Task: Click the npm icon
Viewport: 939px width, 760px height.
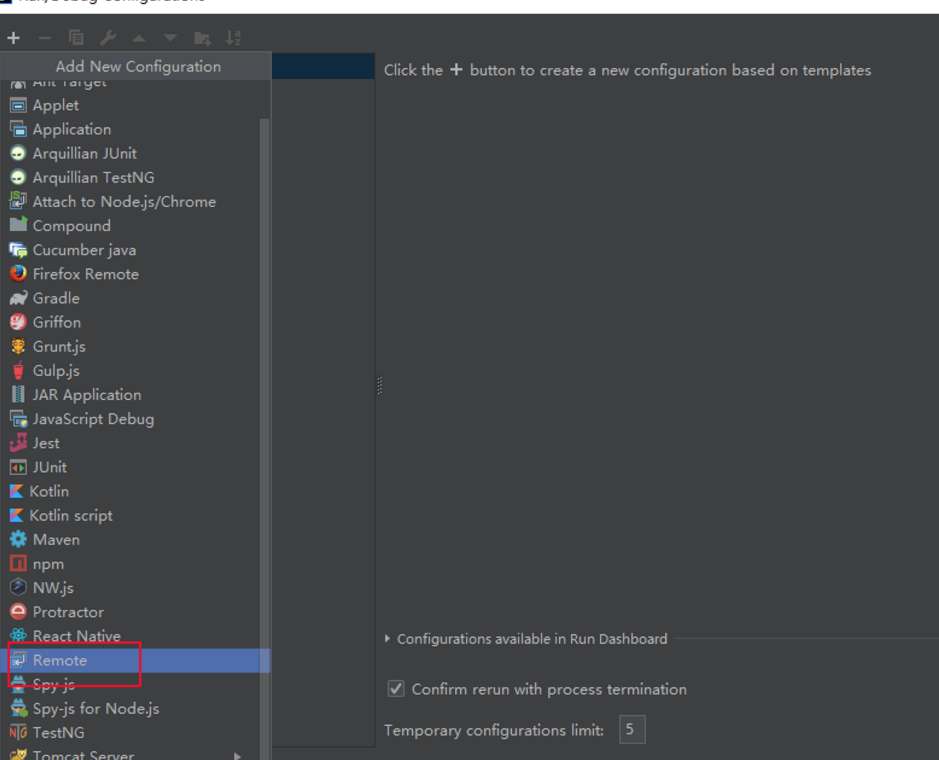Action: [19, 563]
